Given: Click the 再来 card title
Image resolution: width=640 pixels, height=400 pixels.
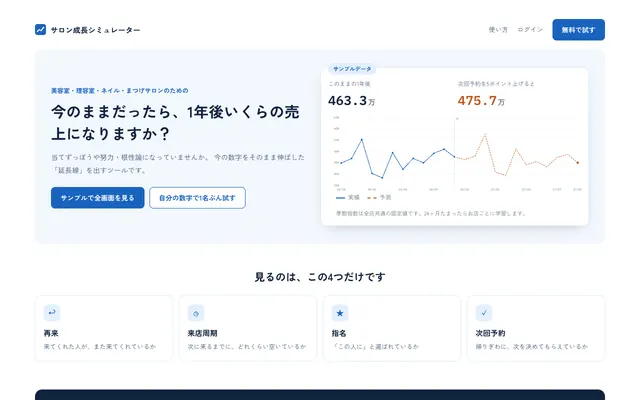Looking at the screenshot, I should (51, 333).
